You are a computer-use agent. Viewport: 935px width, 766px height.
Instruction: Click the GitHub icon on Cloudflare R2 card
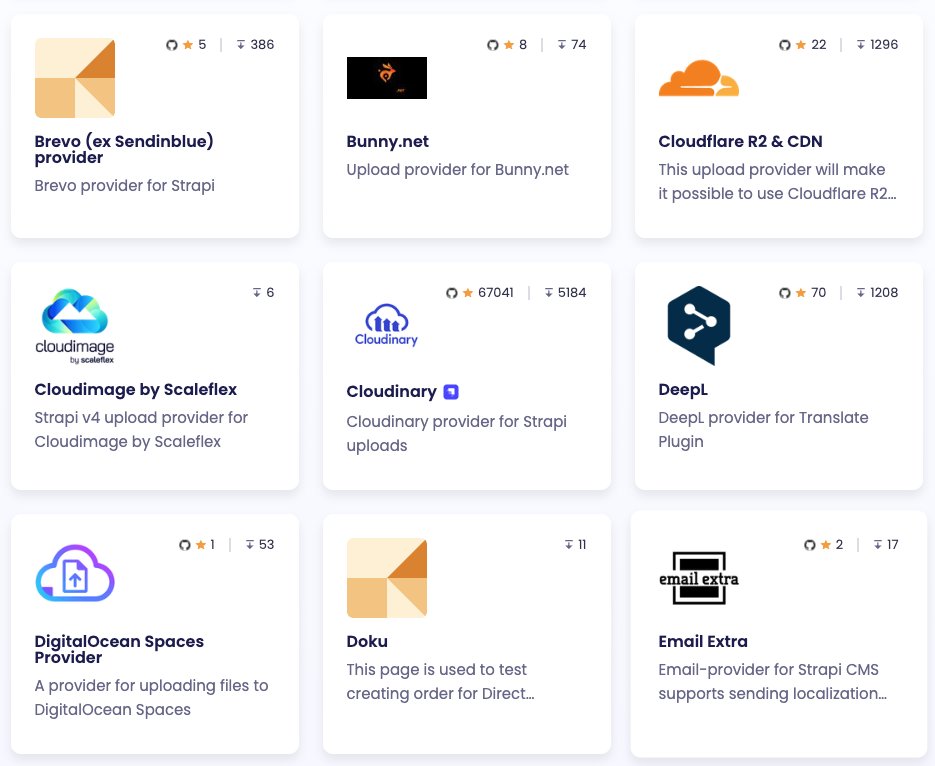(x=785, y=45)
